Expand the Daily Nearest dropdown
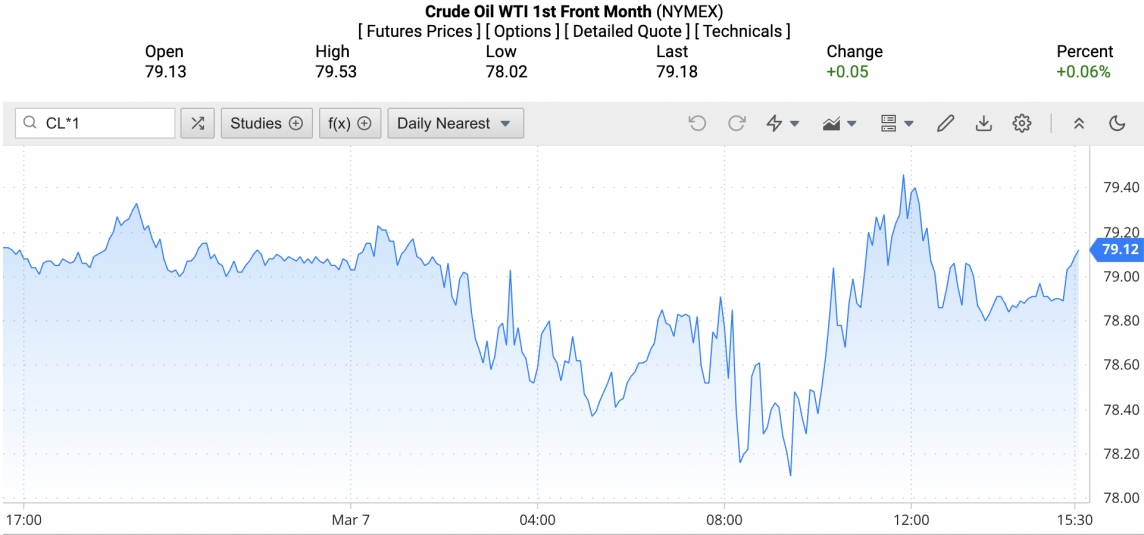This screenshot has width=1144, height=535. tap(455, 123)
